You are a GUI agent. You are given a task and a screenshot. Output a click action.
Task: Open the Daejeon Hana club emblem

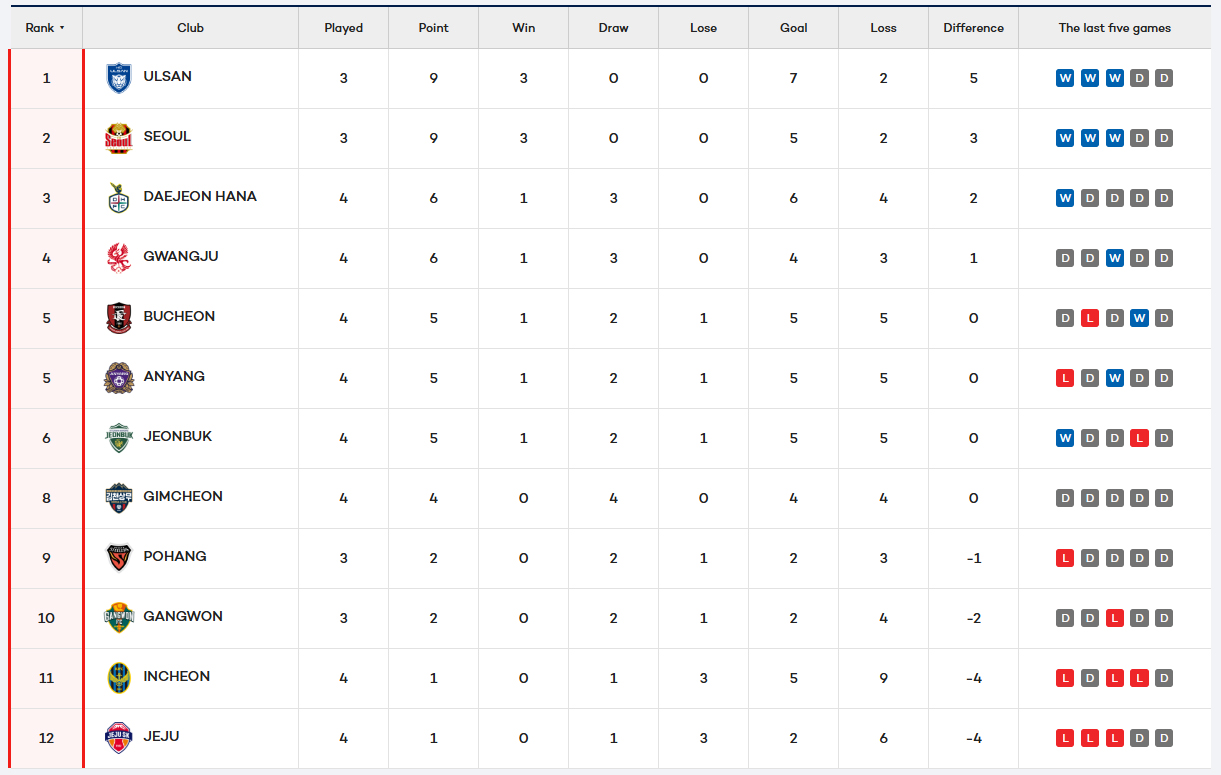[119, 198]
